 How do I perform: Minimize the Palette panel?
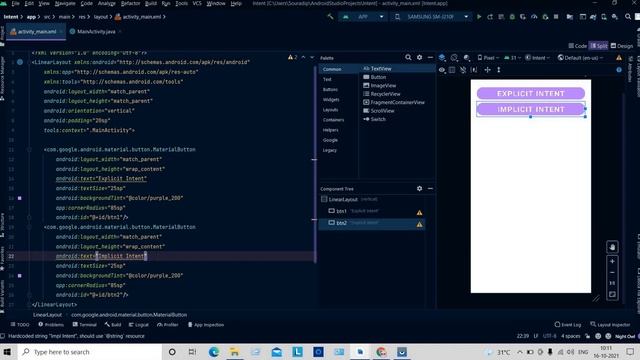tap(430, 58)
